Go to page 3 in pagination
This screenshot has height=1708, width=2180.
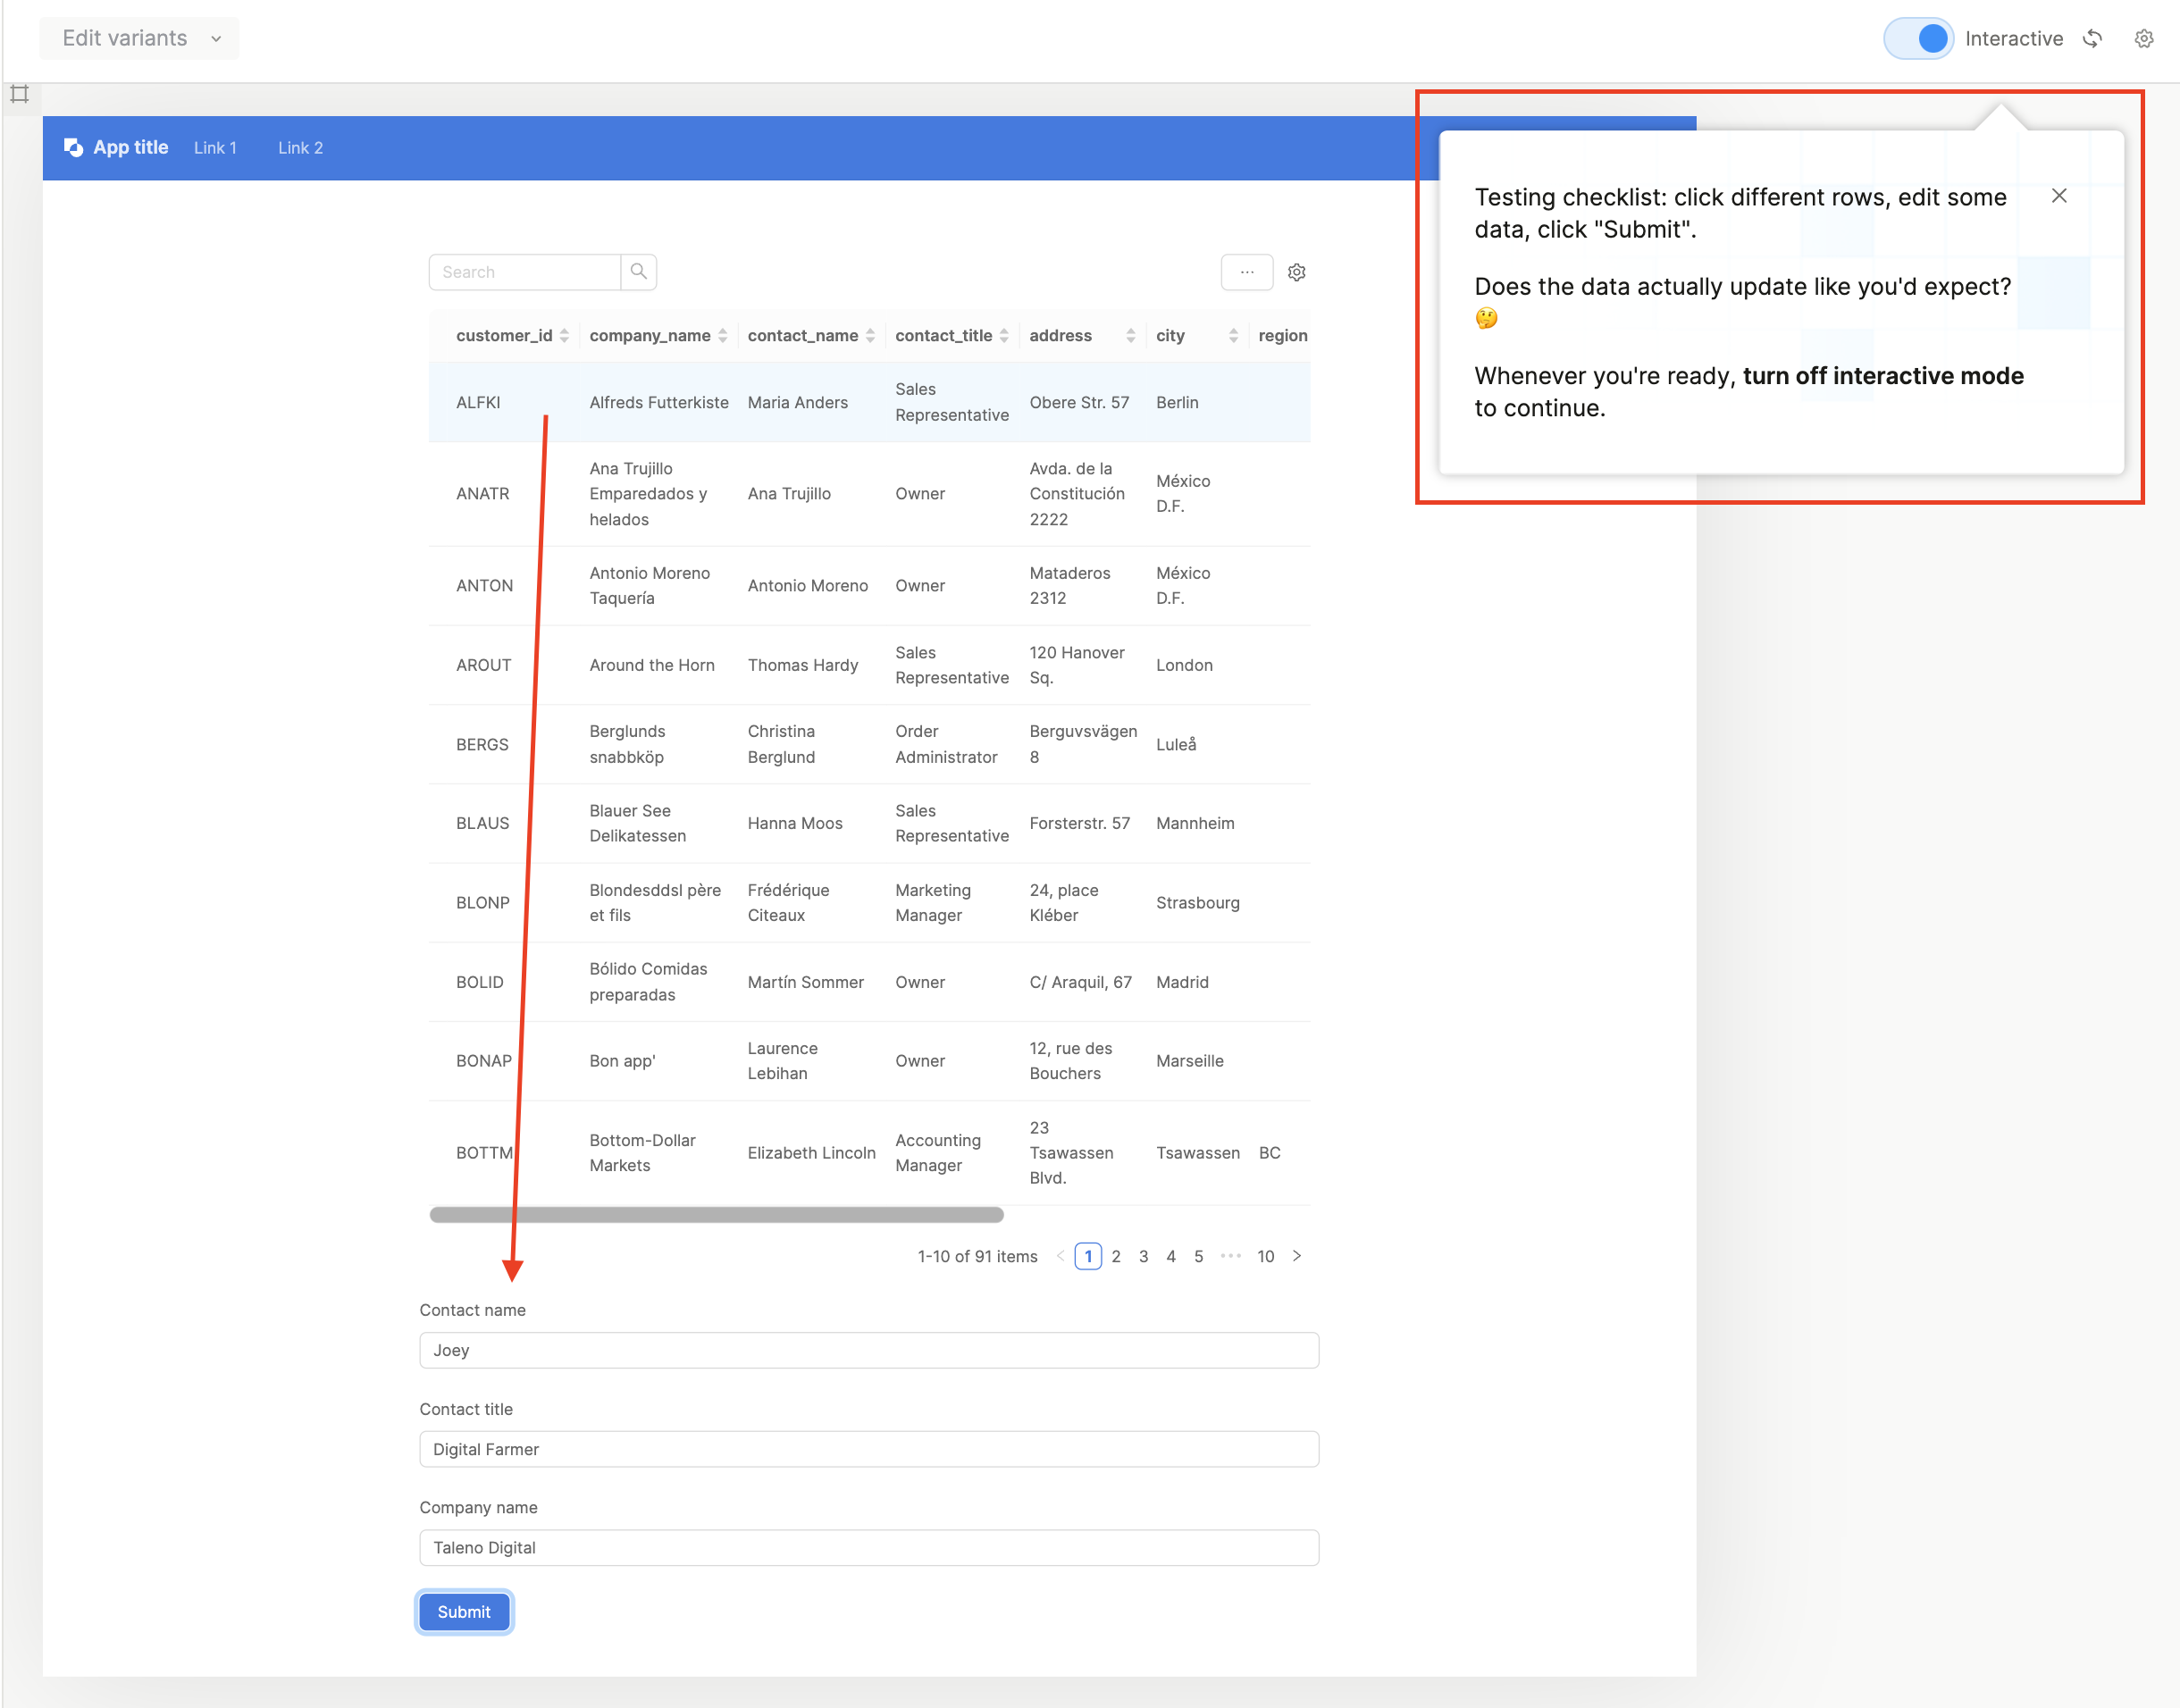1143,1256
